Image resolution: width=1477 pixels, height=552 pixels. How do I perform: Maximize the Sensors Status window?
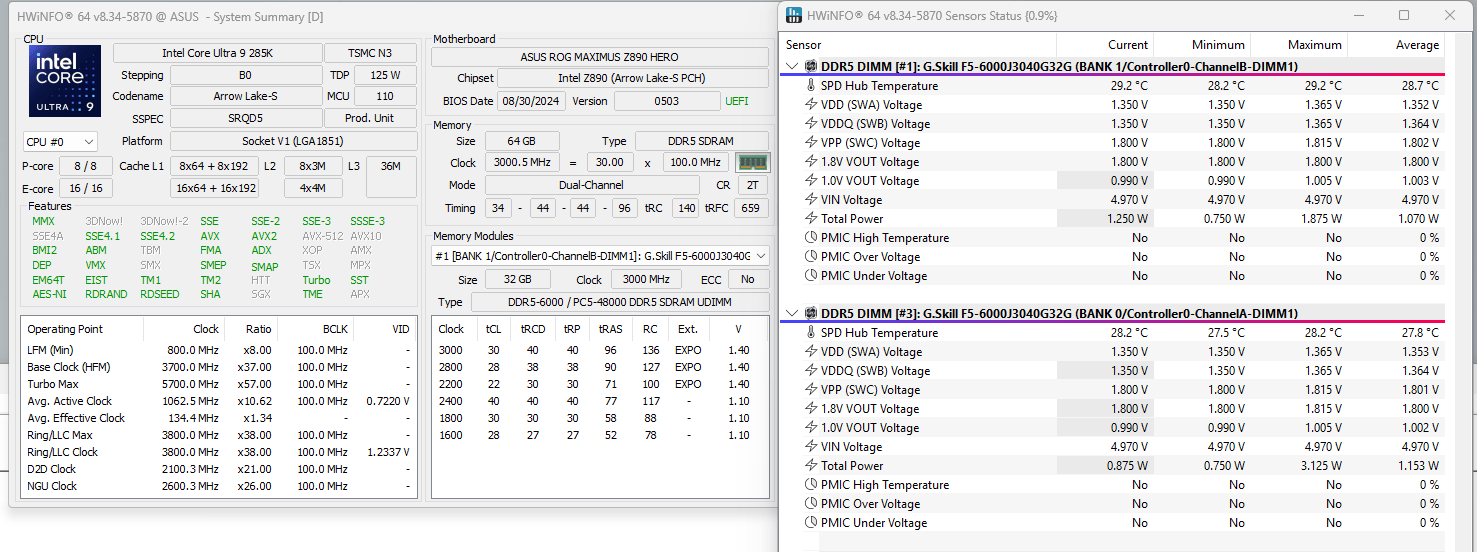click(x=1404, y=15)
